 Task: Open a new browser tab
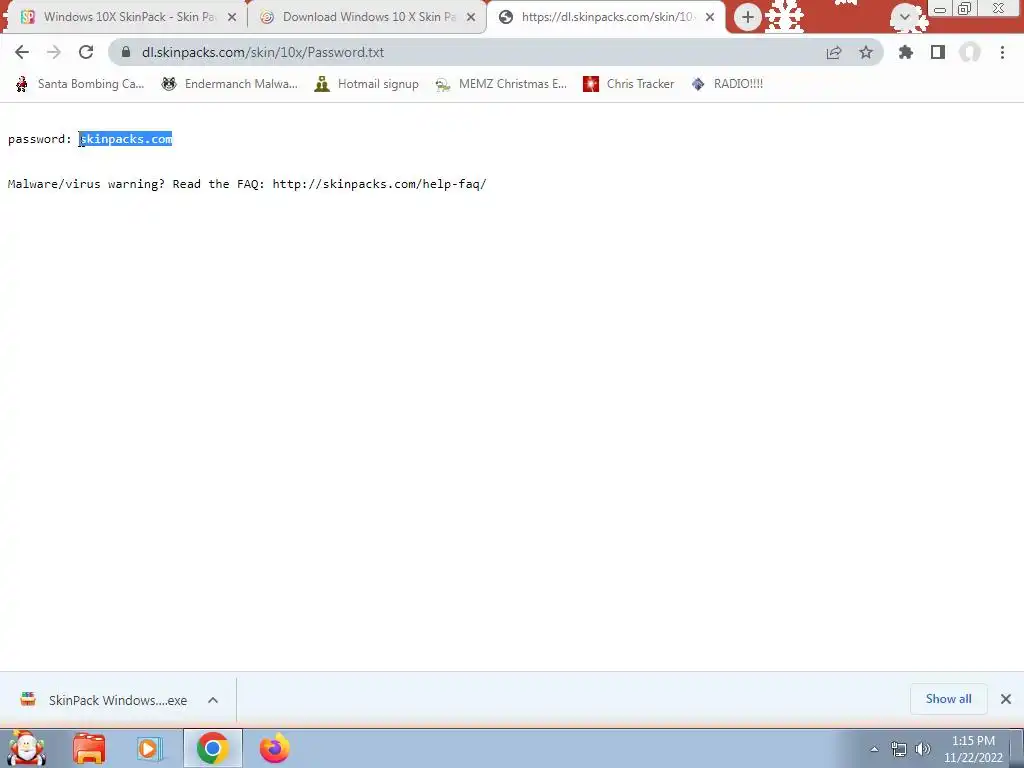click(748, 17)
